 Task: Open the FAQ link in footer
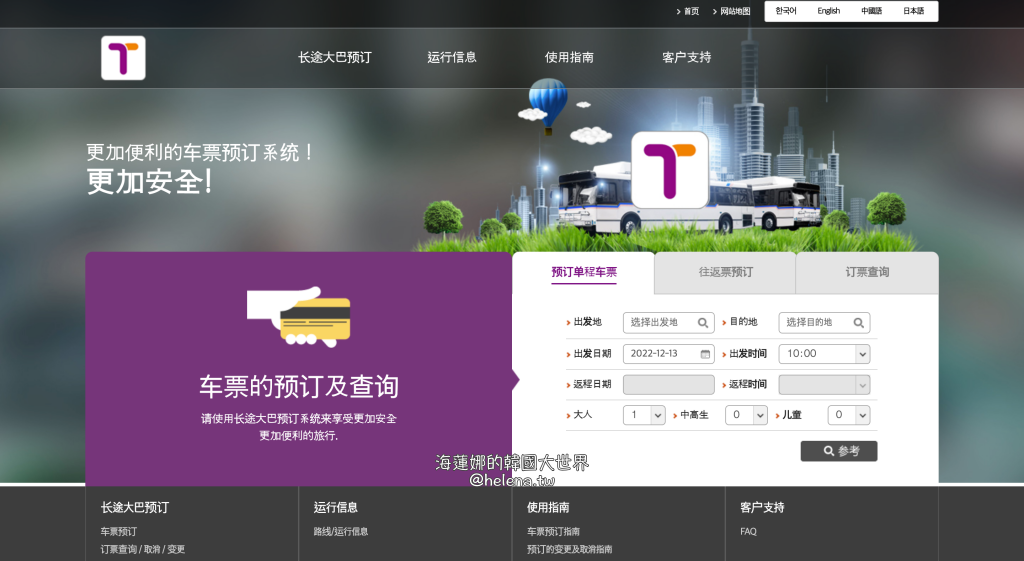pyautogui.click(x=748, y=532)
